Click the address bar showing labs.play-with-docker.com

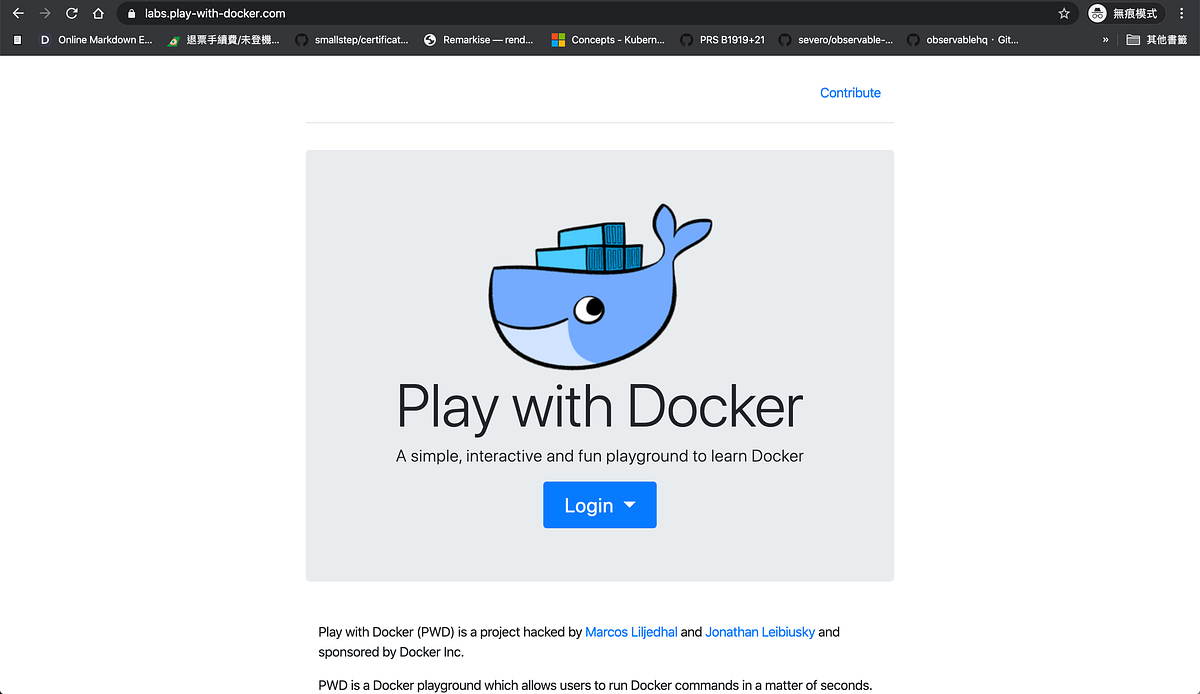pos(597,14)
